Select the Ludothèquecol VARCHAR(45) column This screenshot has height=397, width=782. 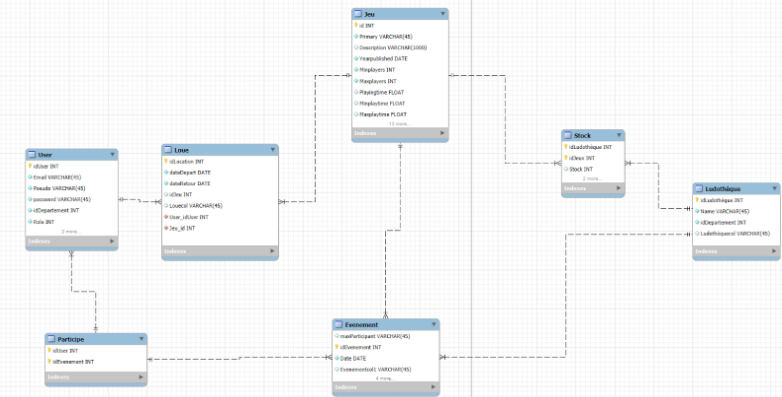point(736,233)
